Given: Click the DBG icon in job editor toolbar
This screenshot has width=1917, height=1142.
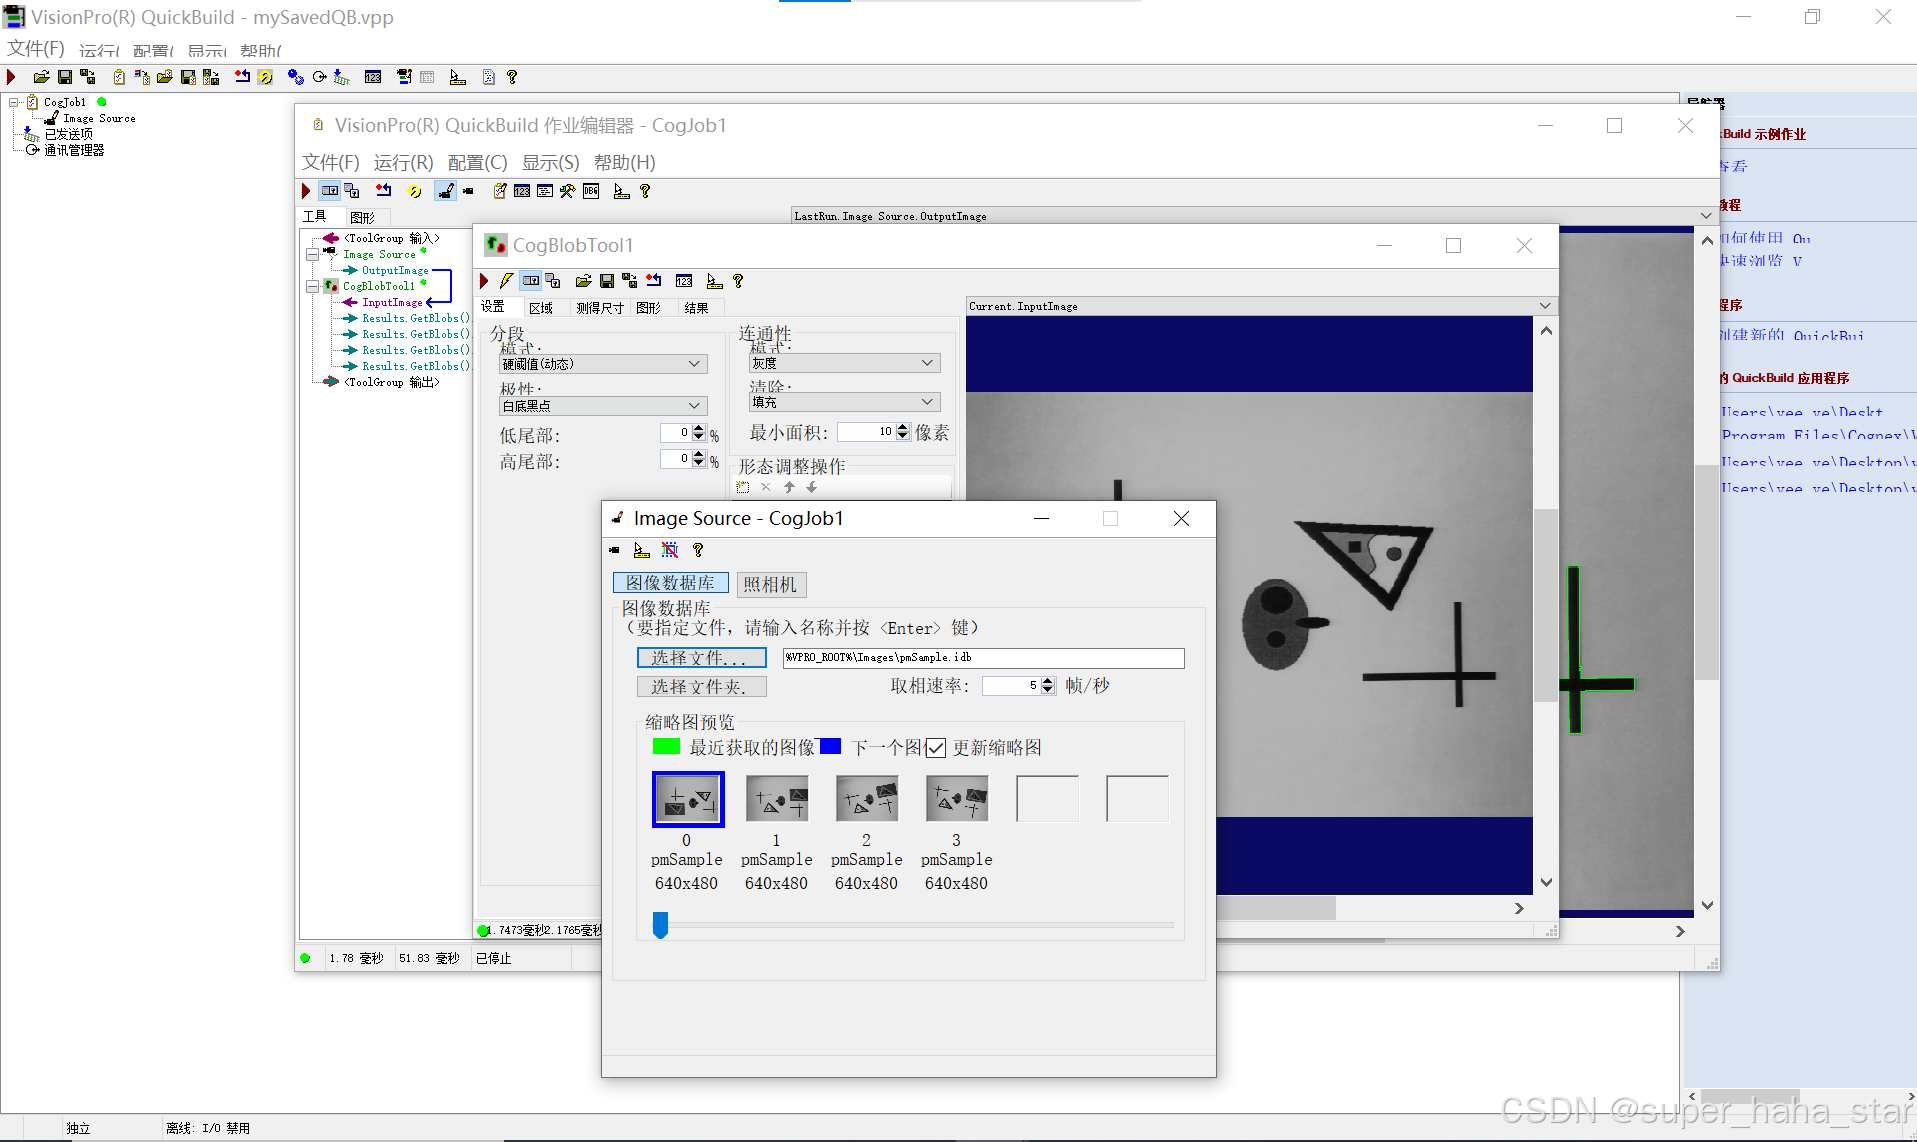Looking at the screenshot, I should pos(591,191).
